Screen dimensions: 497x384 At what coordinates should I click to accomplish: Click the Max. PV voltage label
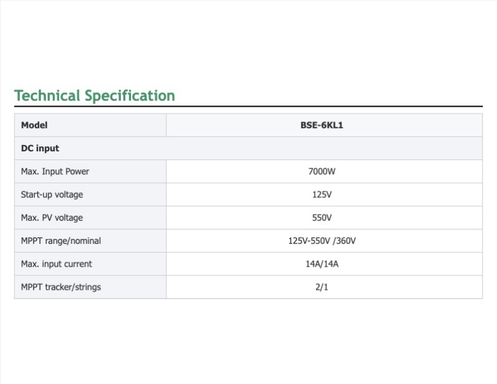click(52, 218)
